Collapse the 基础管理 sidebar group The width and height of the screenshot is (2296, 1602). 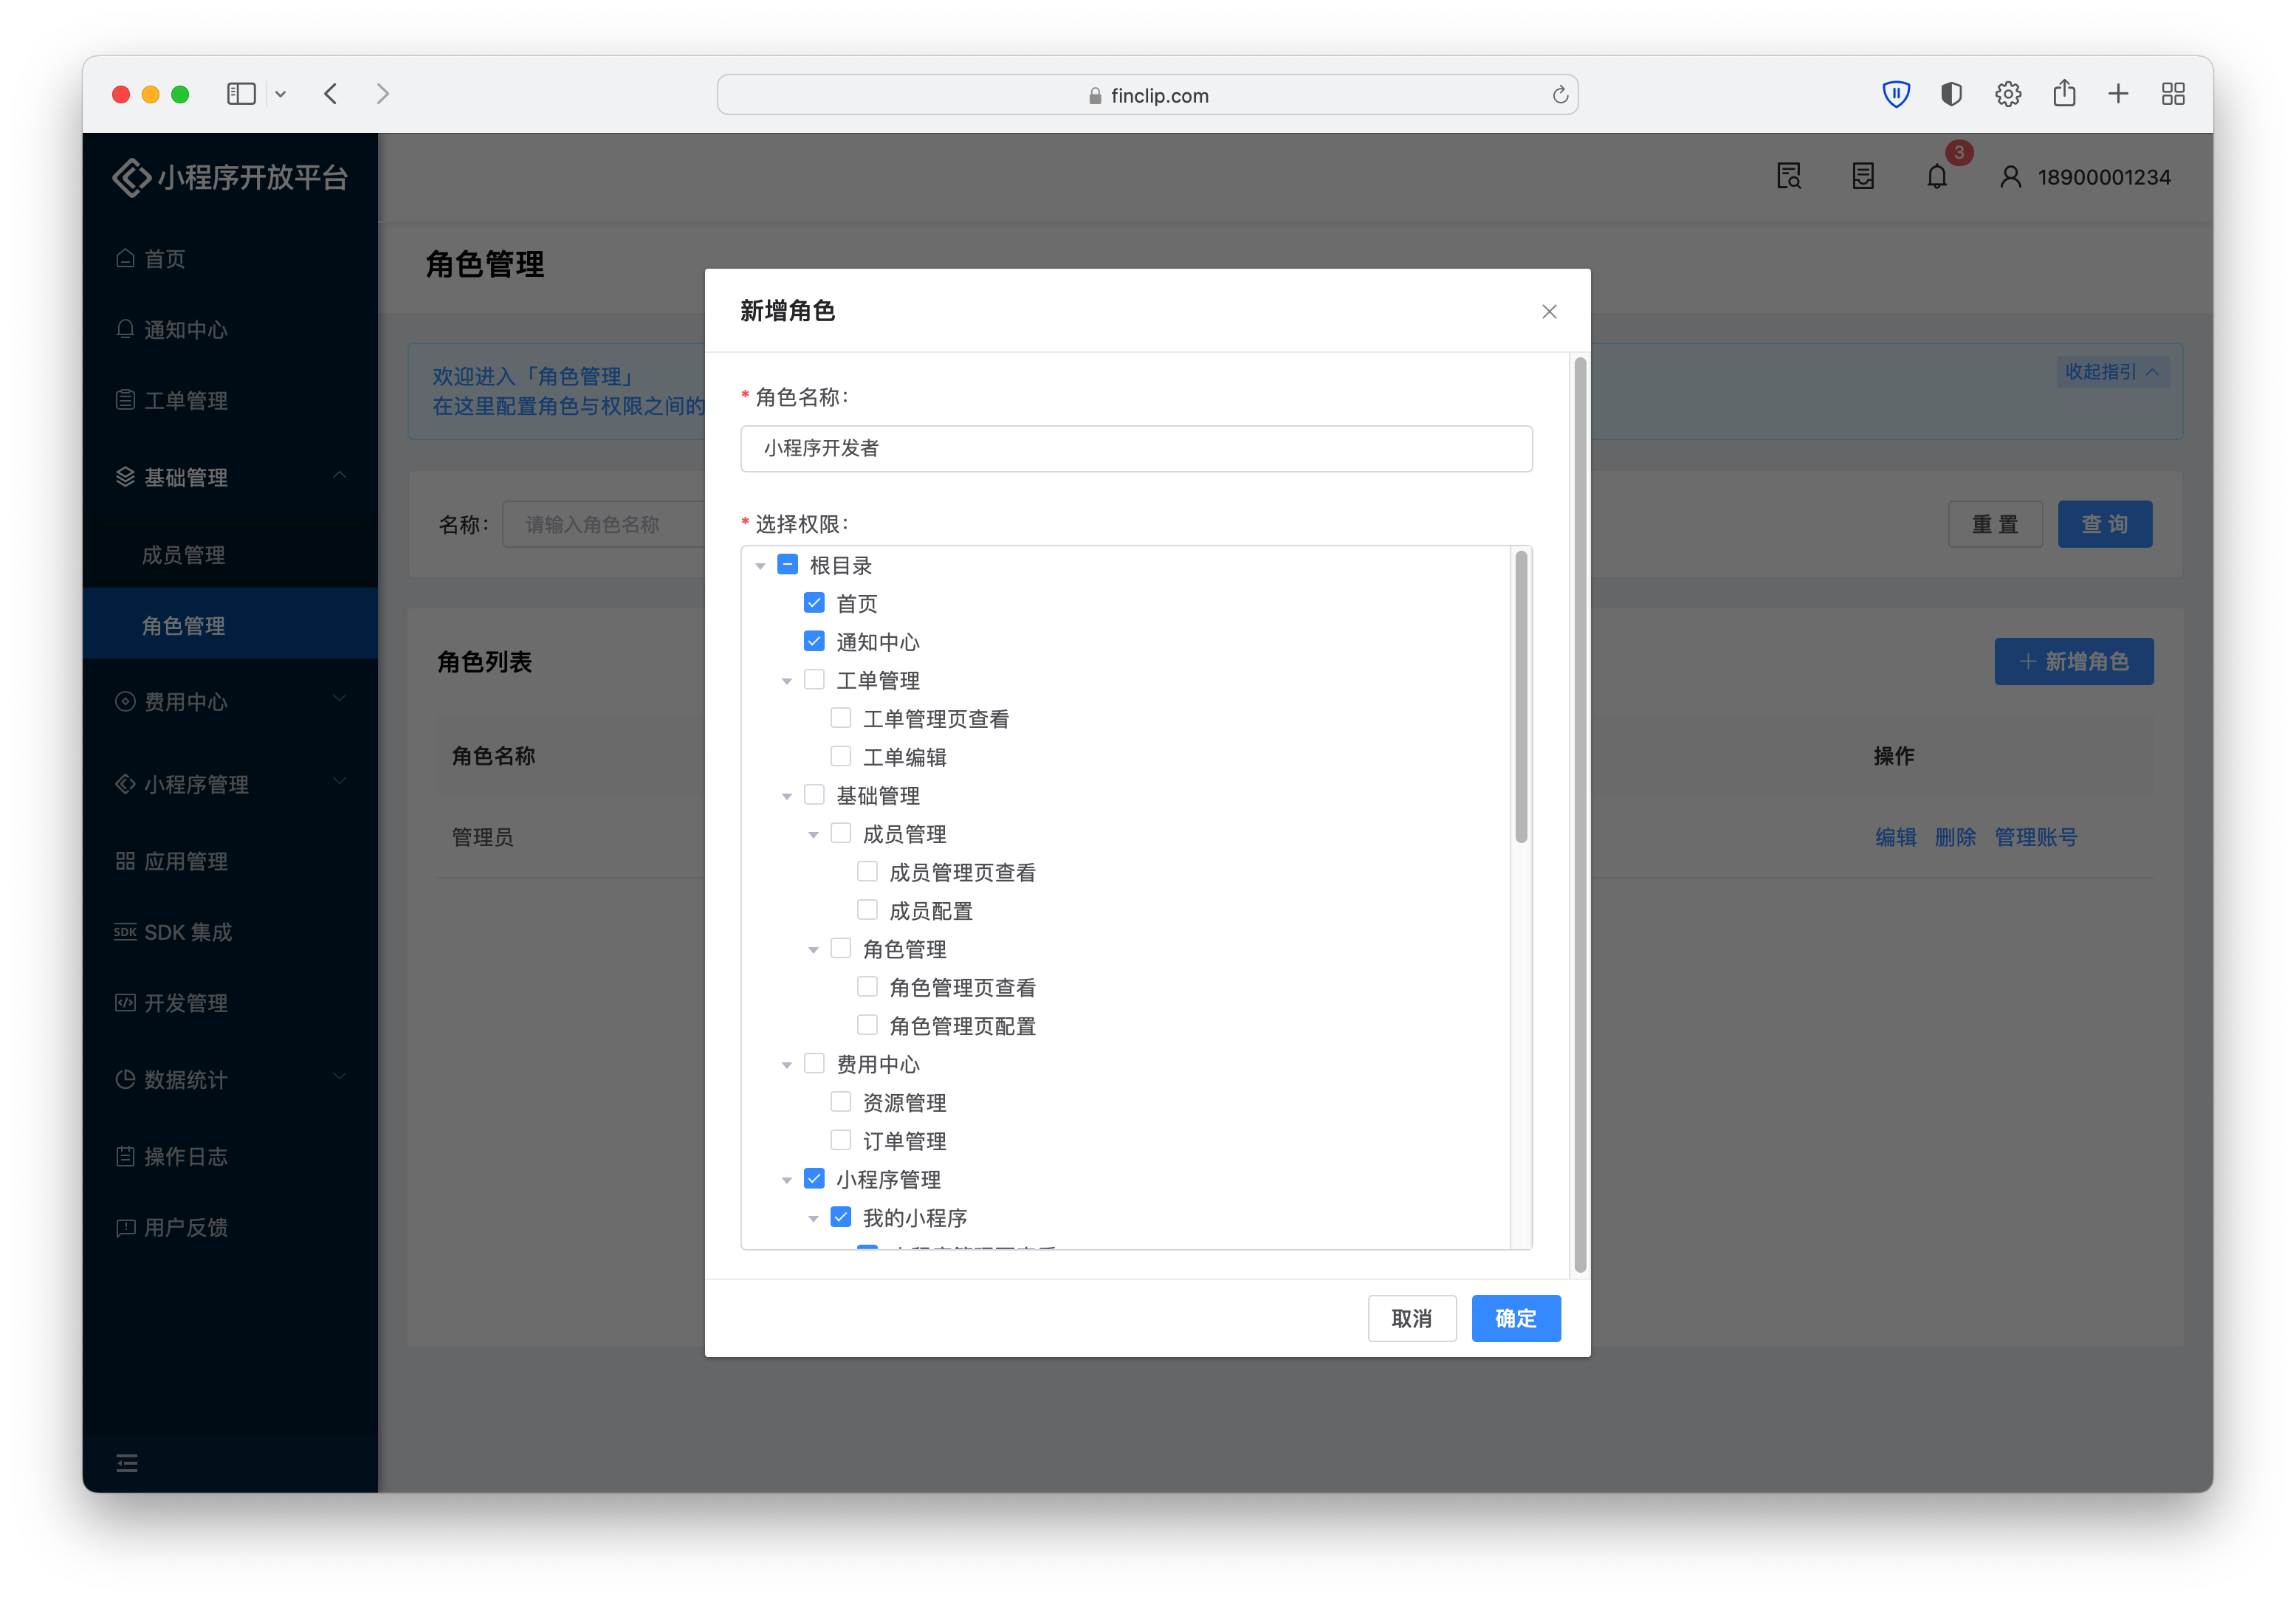[x=230, y=477]
